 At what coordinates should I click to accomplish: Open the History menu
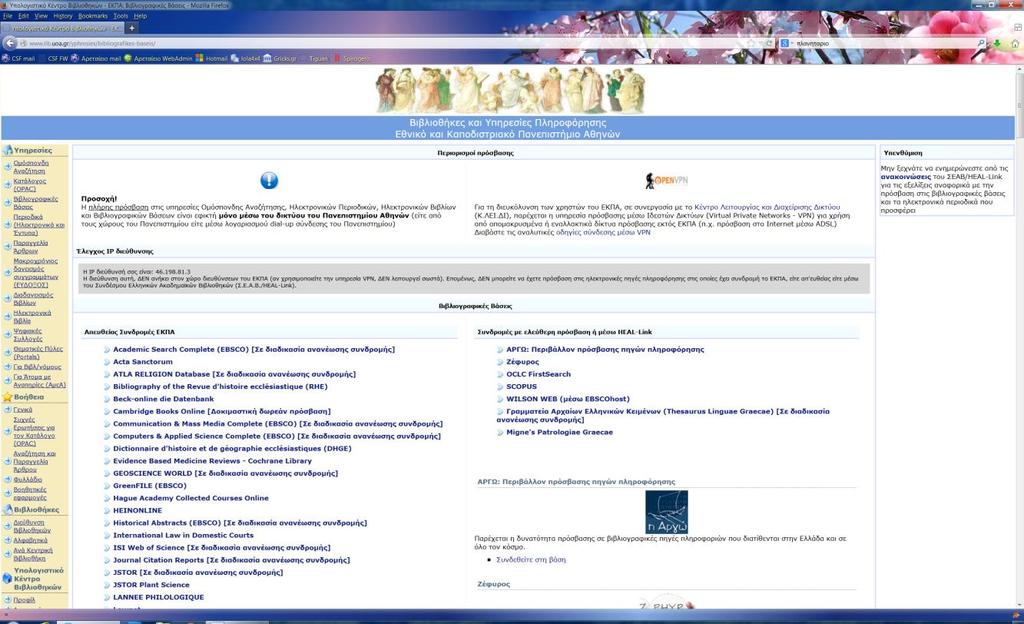tap(63, 16)
